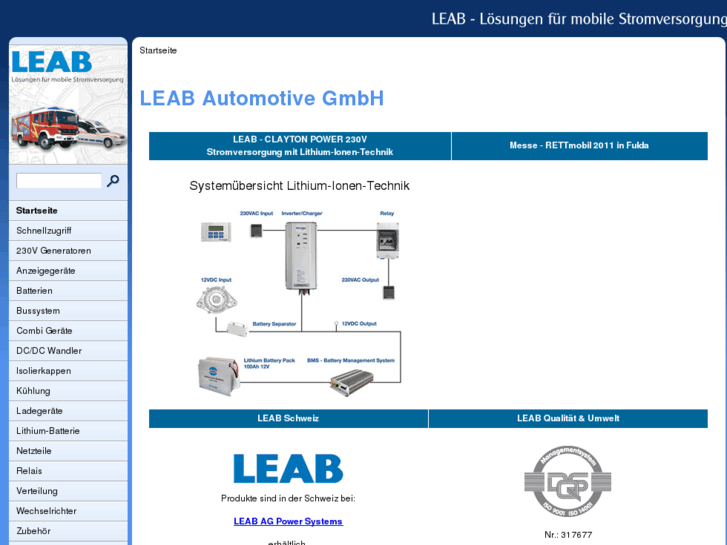Select Zubehör in sidebar

click(68, 531)
